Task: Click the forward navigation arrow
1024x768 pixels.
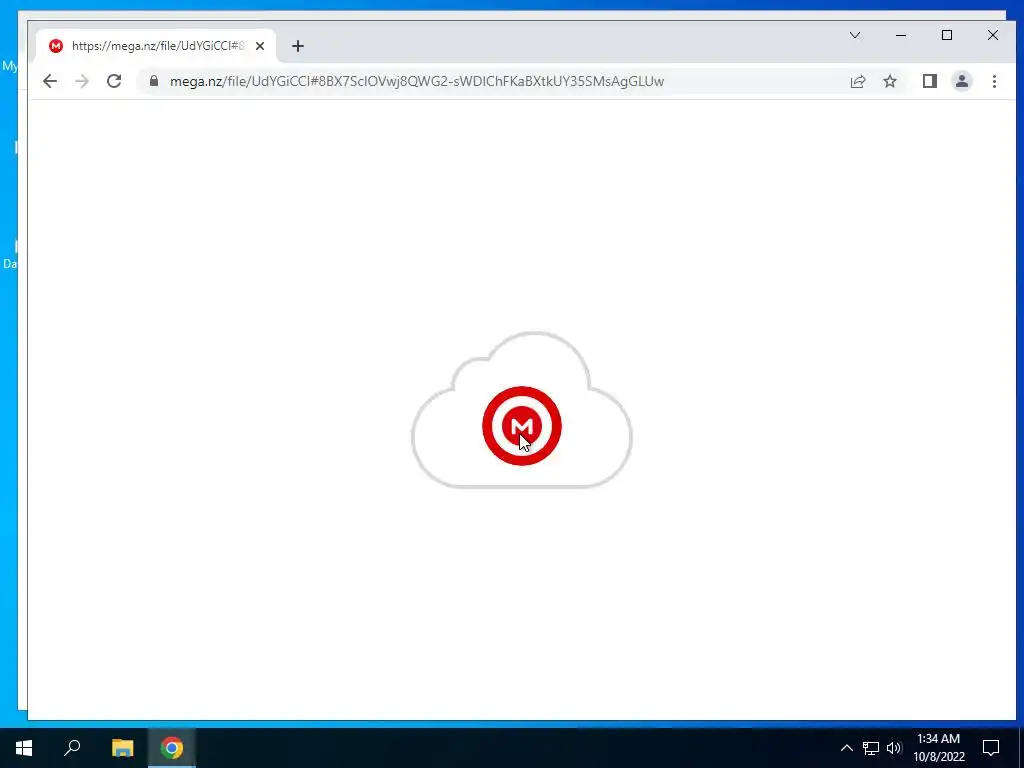Action: click(82, 81)
